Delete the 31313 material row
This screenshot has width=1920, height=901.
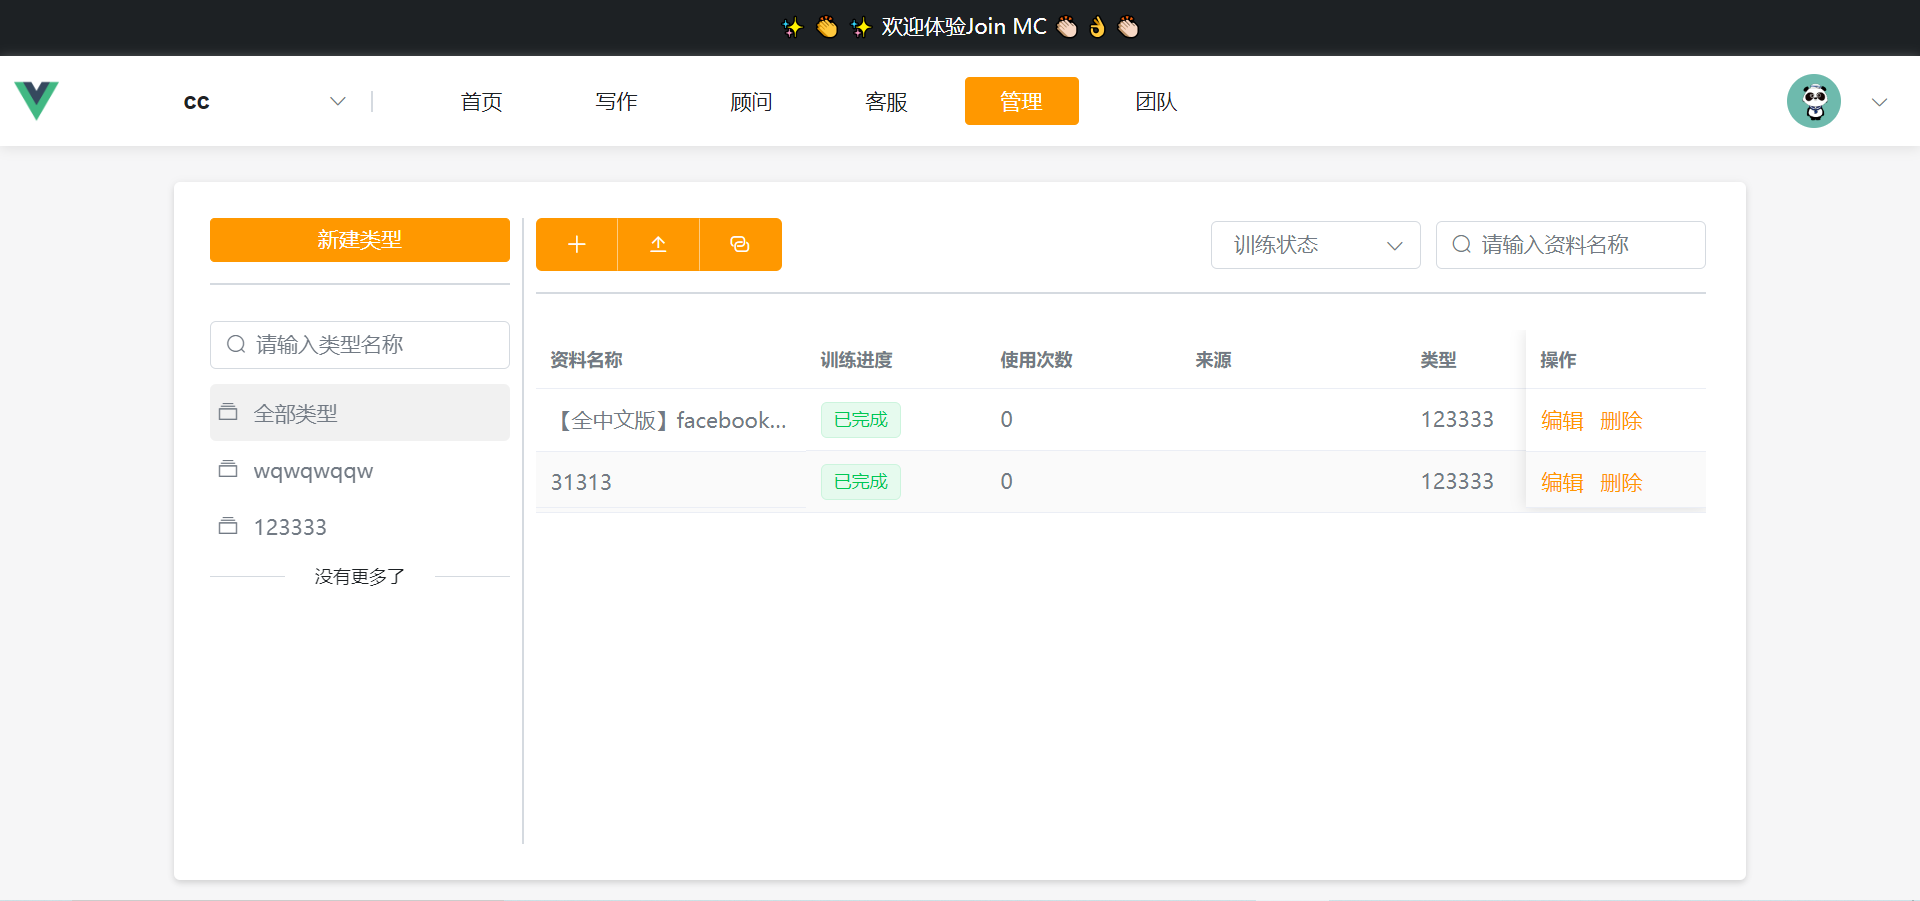(1621, 483)
